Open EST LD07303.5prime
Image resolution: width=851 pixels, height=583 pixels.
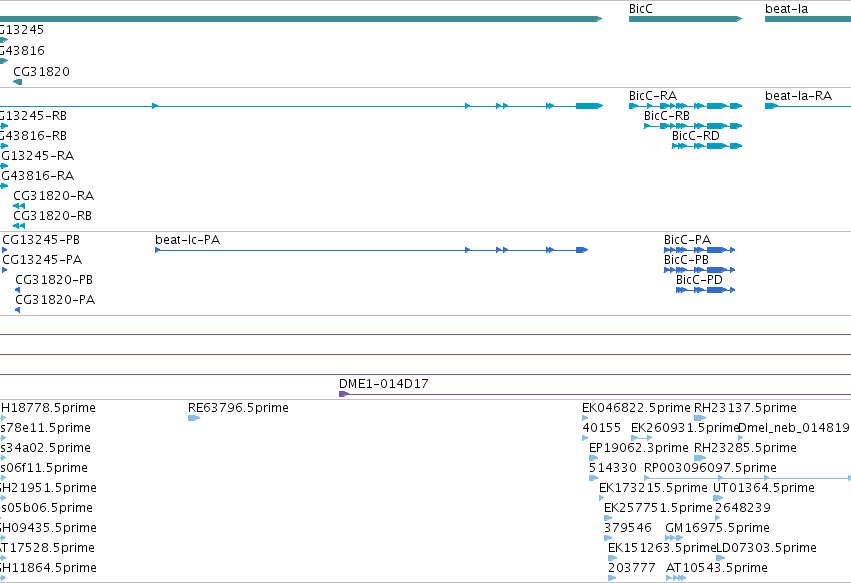click(721, 558)
